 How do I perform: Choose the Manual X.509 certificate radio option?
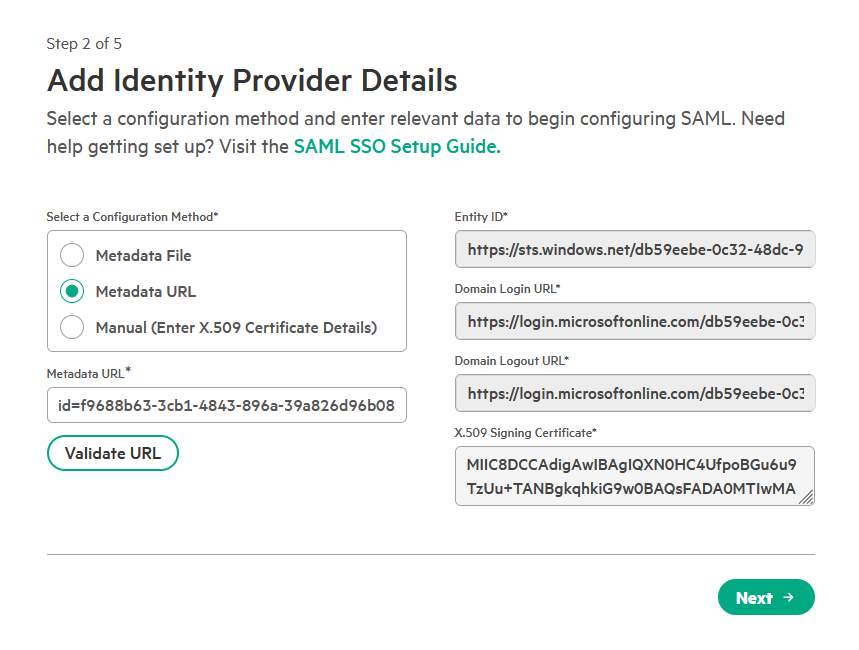72,328
